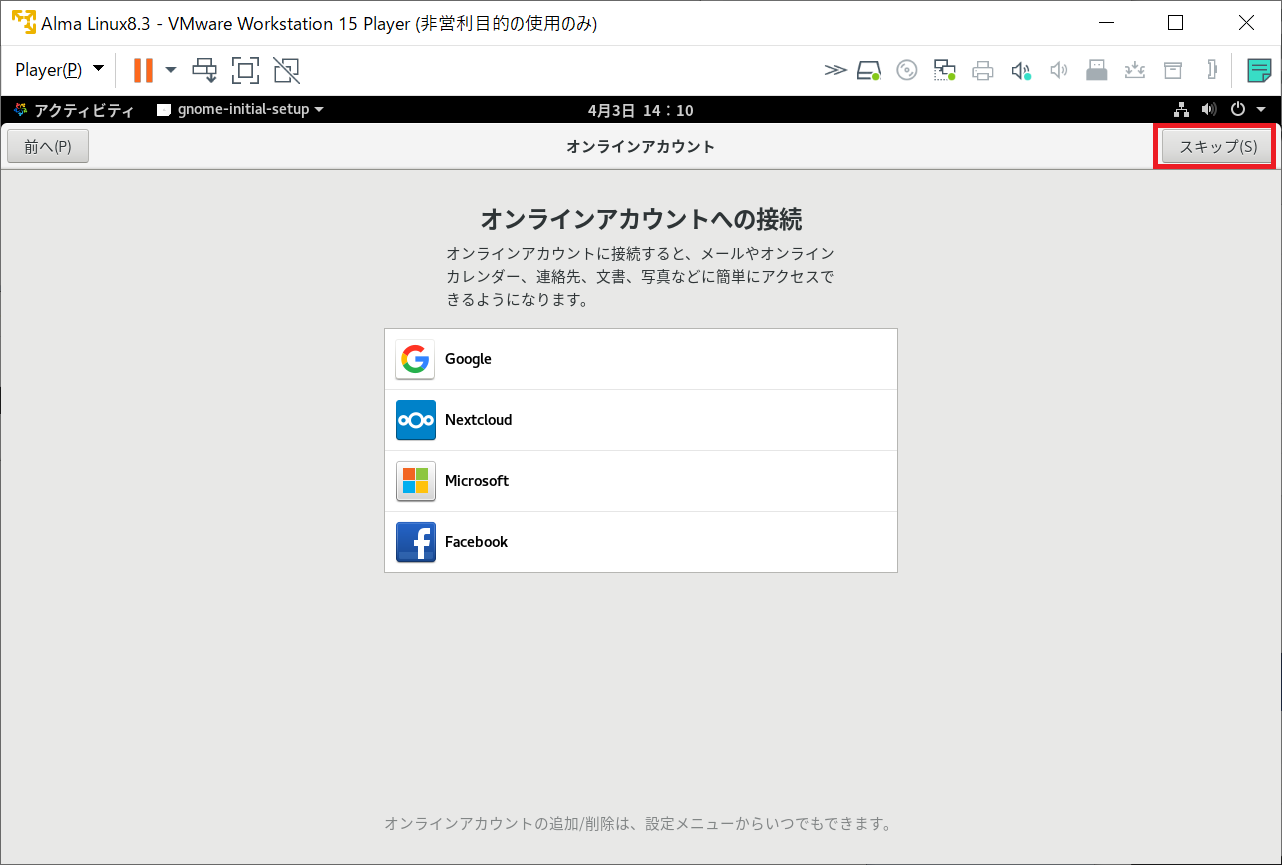The width and height of the screenshot is (1282, 865).
Task: Click the GNOME power icon in top bar
Action: [x=1238, y=110]
